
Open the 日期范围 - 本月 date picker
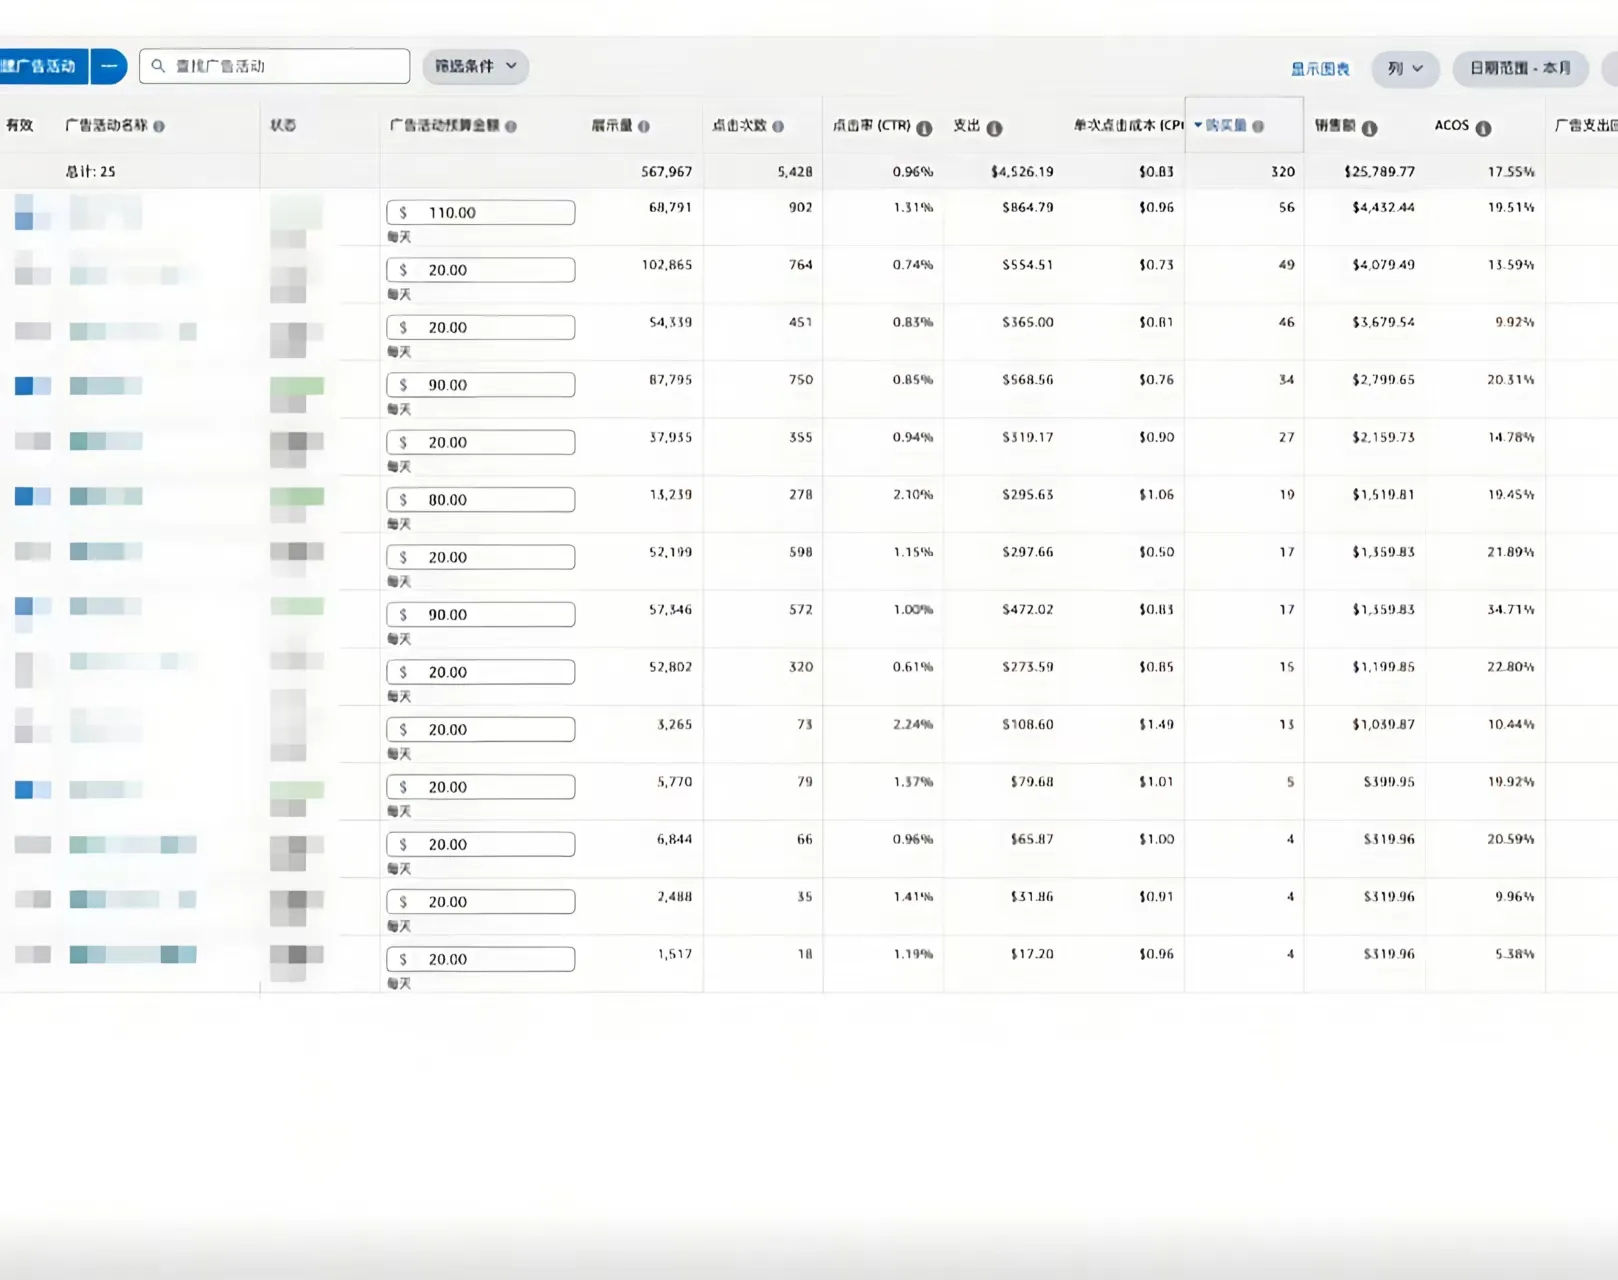1519,69
